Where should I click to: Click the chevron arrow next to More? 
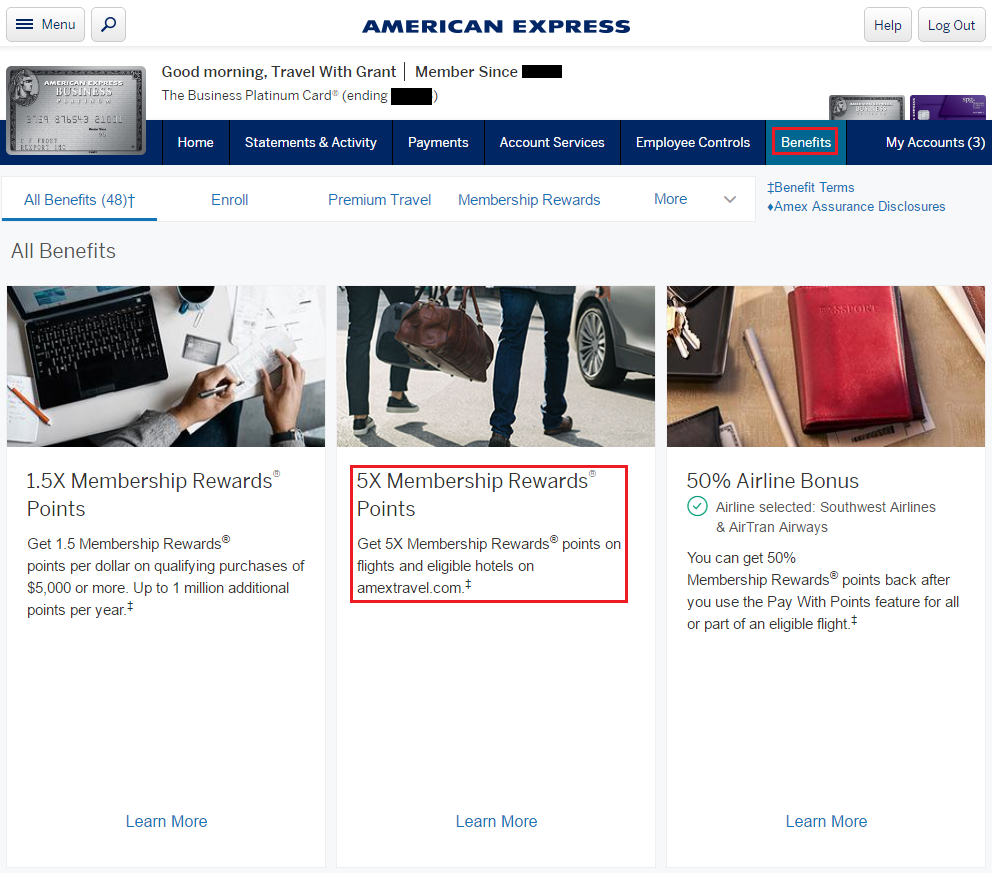(730, 200)
